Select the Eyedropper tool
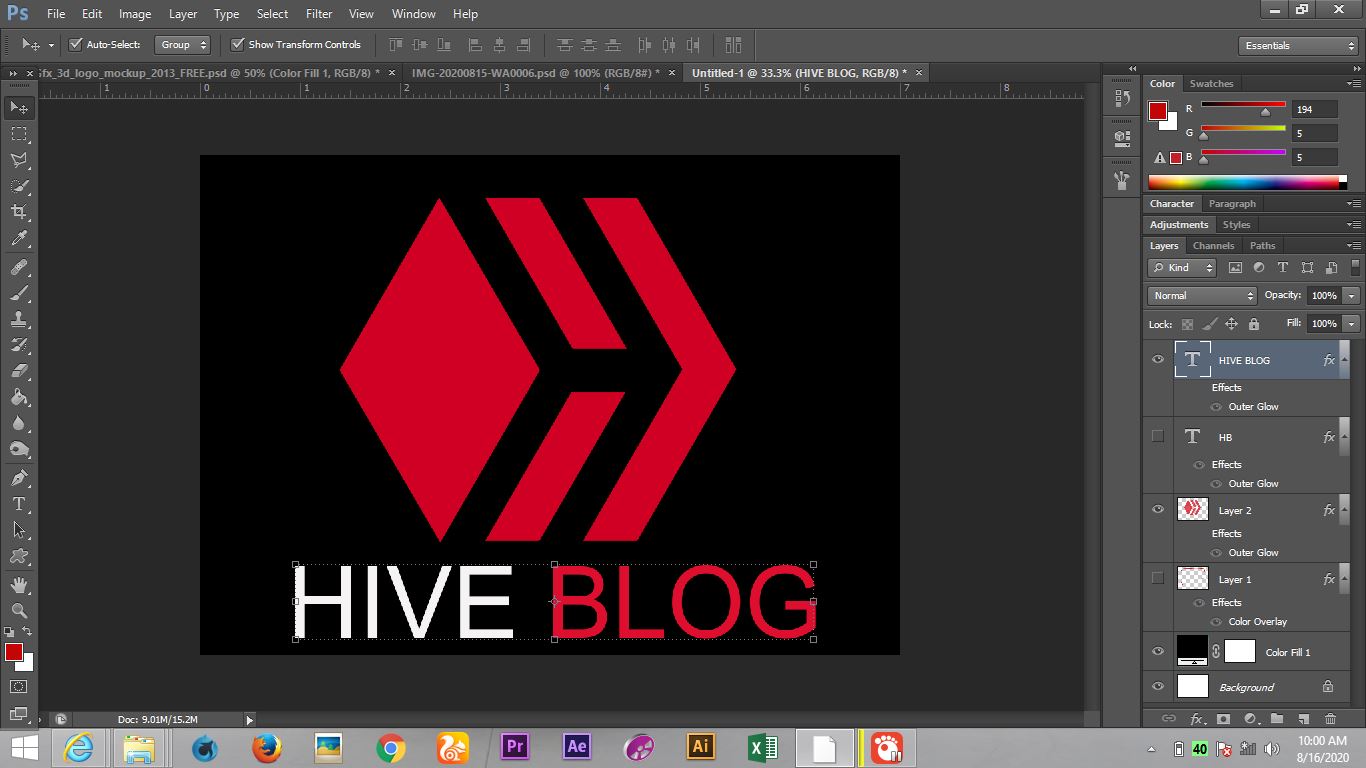 pos(19,239)
